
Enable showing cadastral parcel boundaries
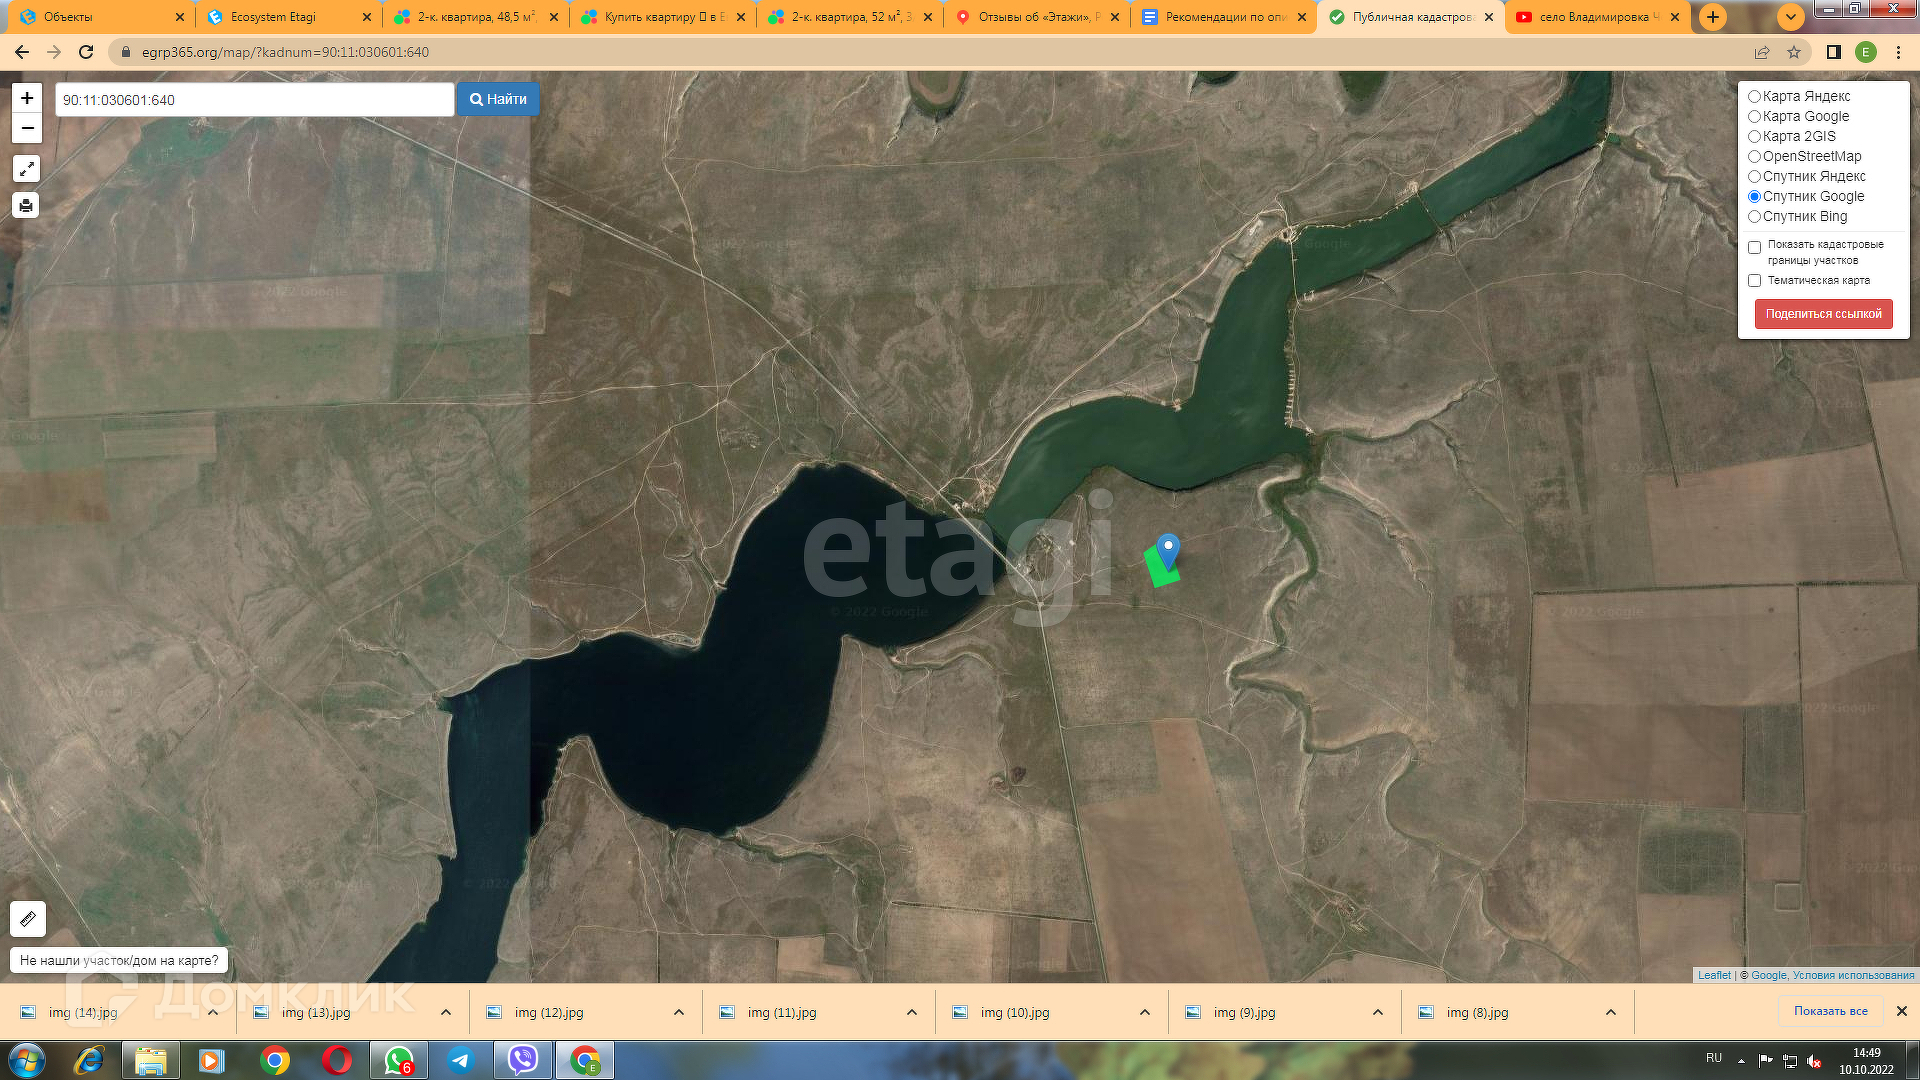pos(1754,247)
